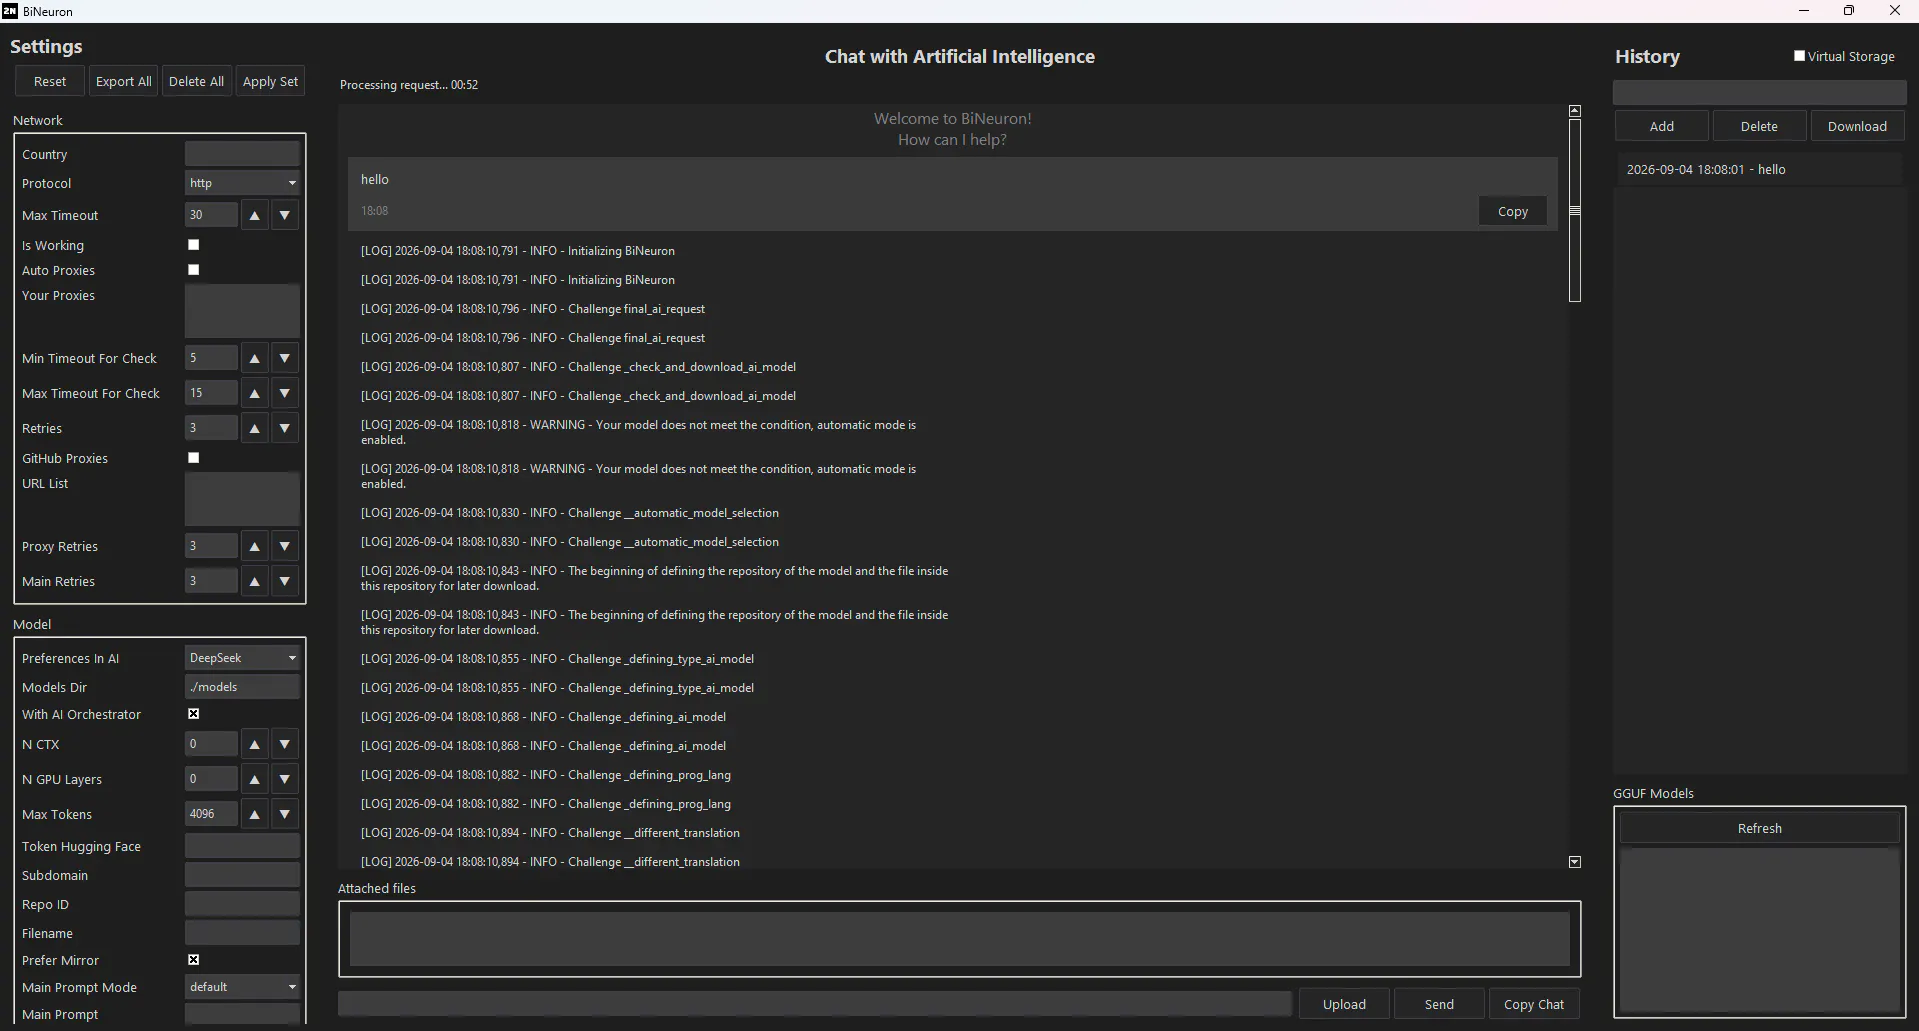
Task: Open Preferences In AI DeepSeek dropdown
Action: (x=242, y=658)
